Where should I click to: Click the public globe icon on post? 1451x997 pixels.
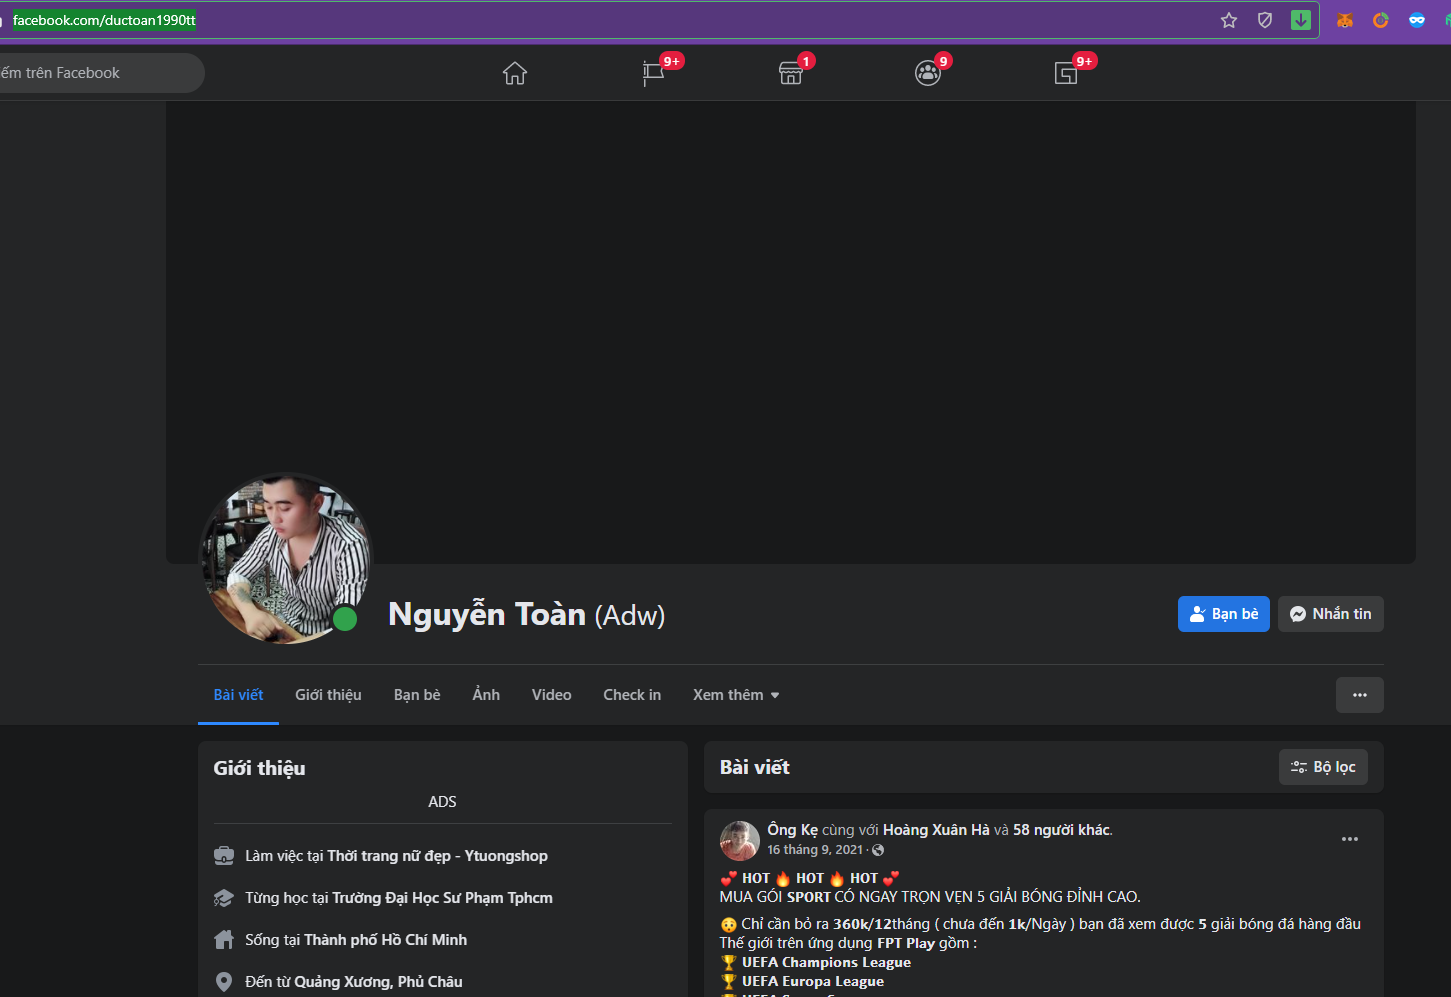point(878,850)
